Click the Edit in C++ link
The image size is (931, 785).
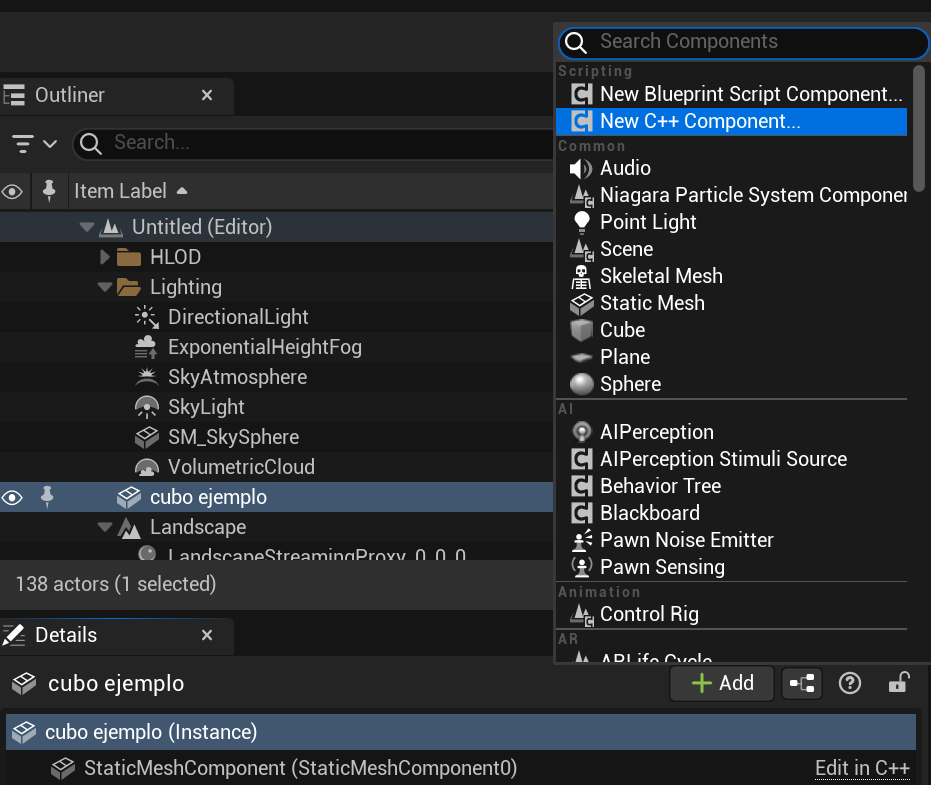coord(862,767)
